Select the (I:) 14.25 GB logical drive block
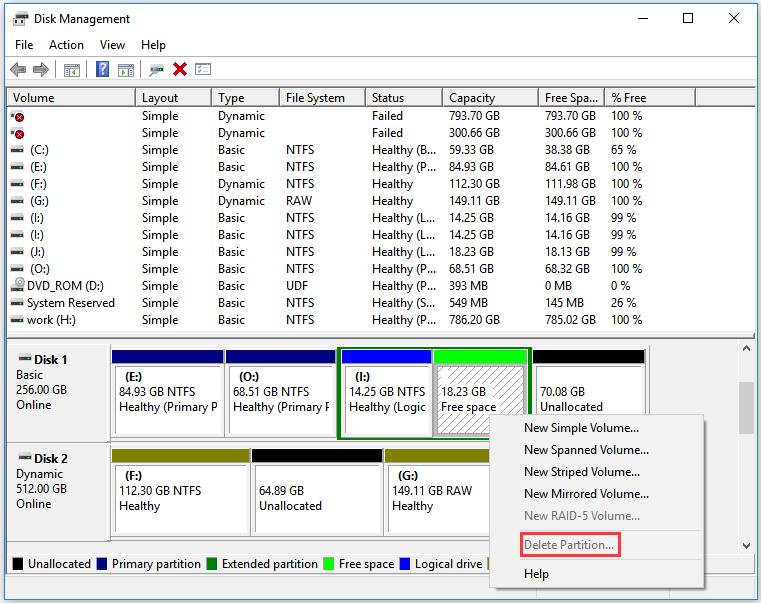 [x=386, y=392]
